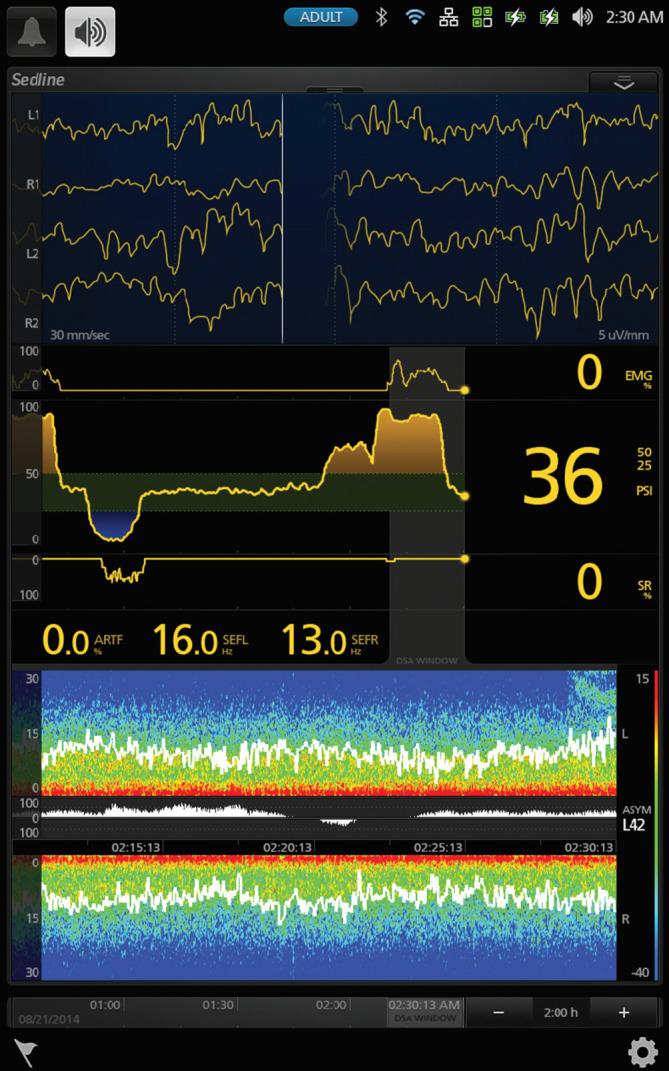Click the first battery charging icon

(515, 17)
